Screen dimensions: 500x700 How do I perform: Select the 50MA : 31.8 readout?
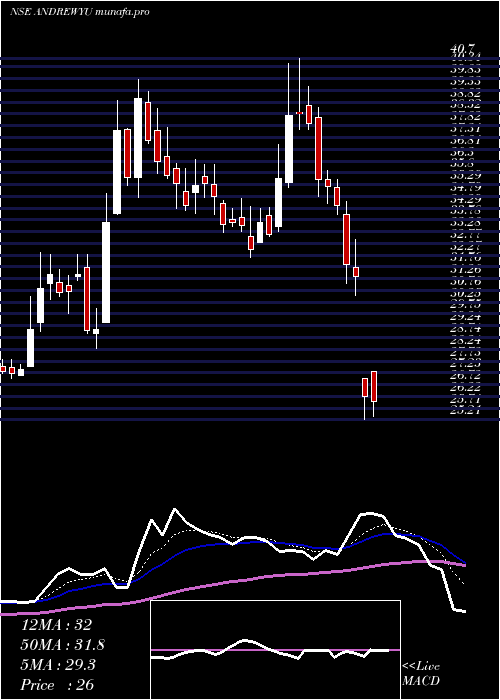62,645
